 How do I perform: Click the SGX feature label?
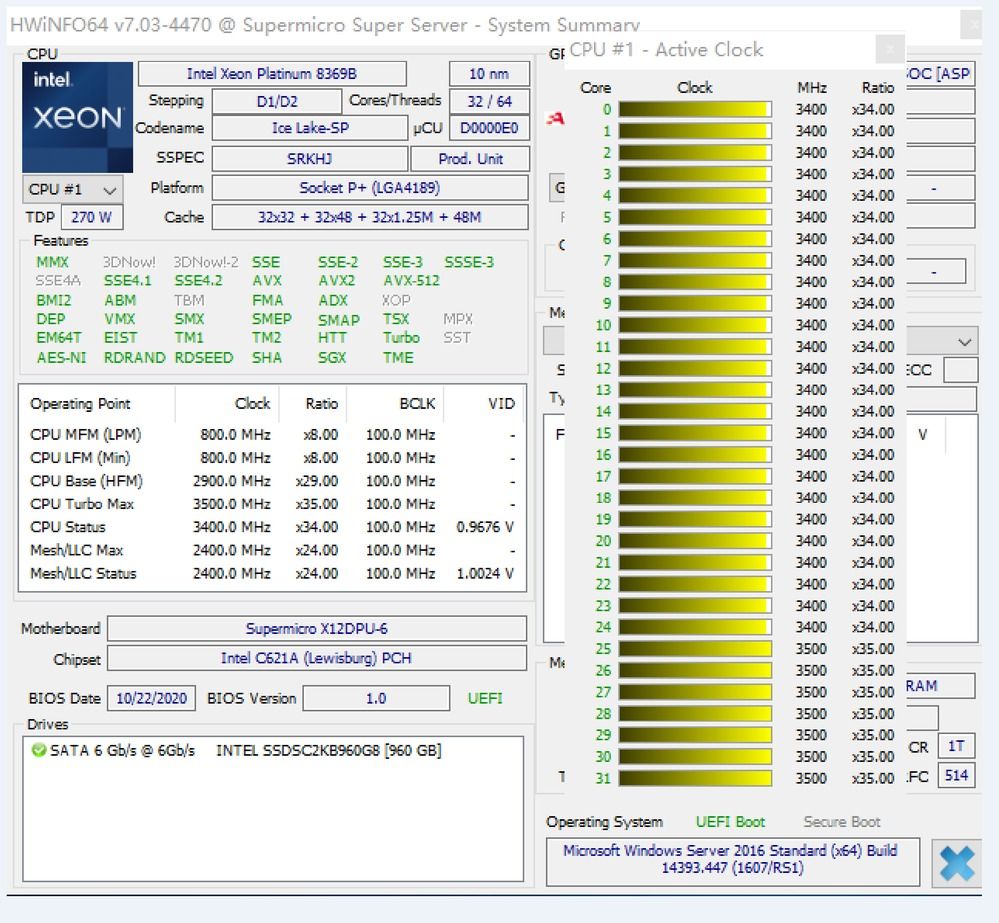click(332, 357)
